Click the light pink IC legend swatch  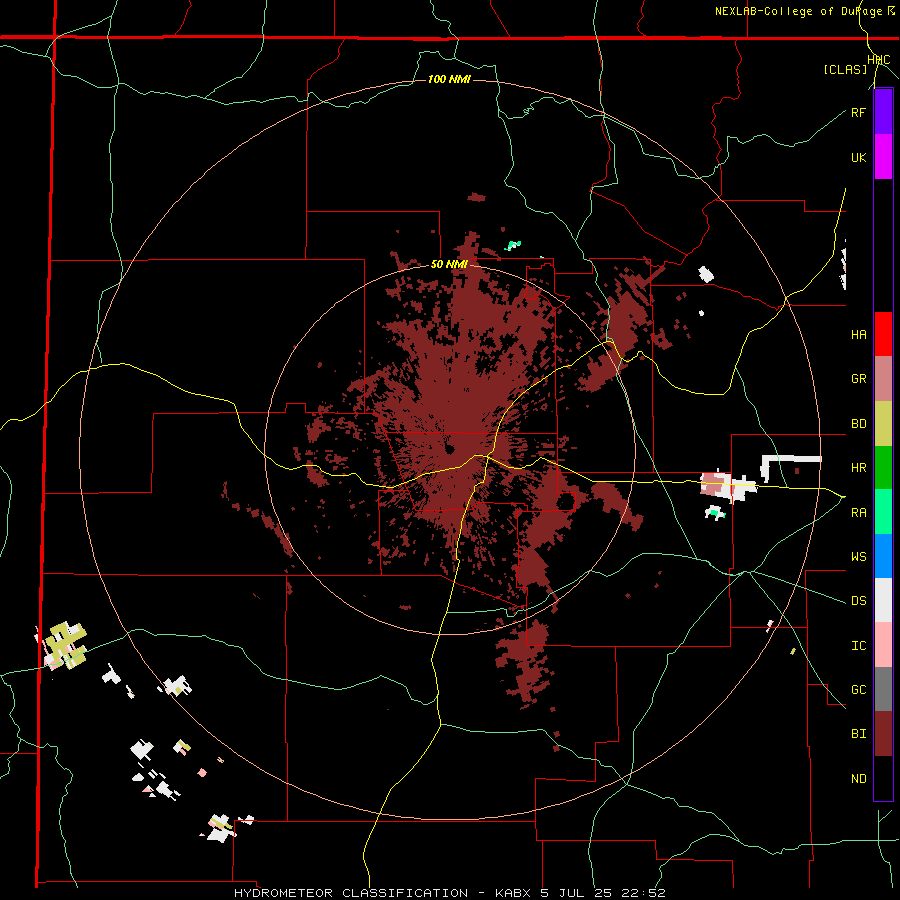[x=883, y=645]
